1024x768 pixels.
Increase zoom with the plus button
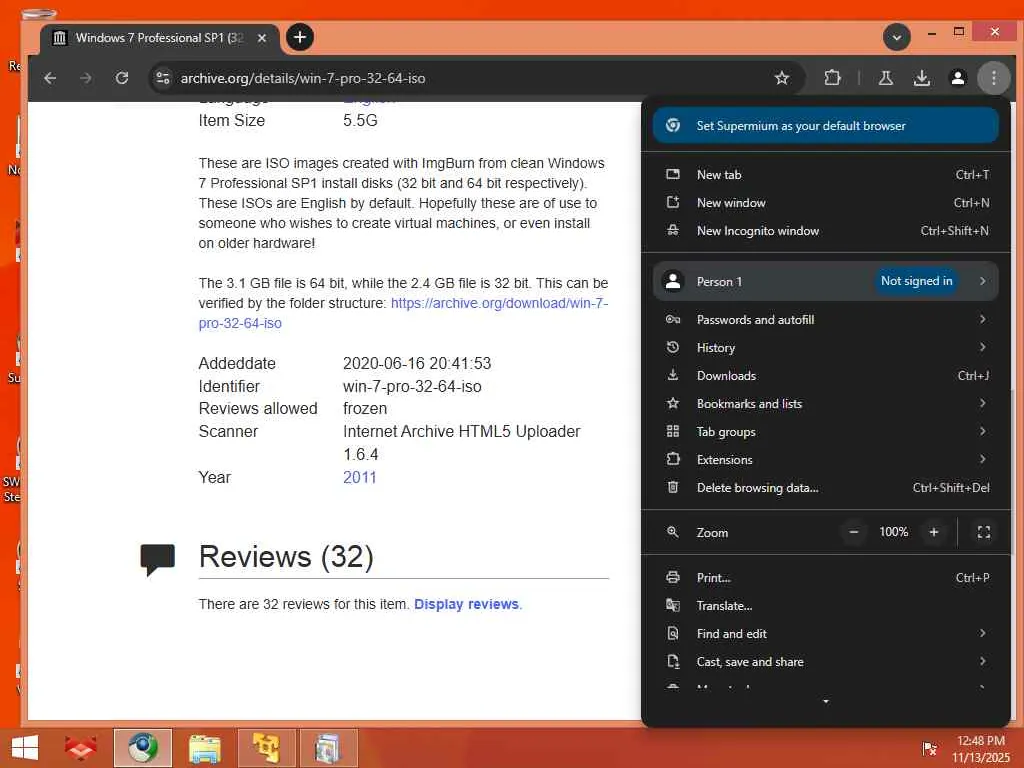(934, 532)
